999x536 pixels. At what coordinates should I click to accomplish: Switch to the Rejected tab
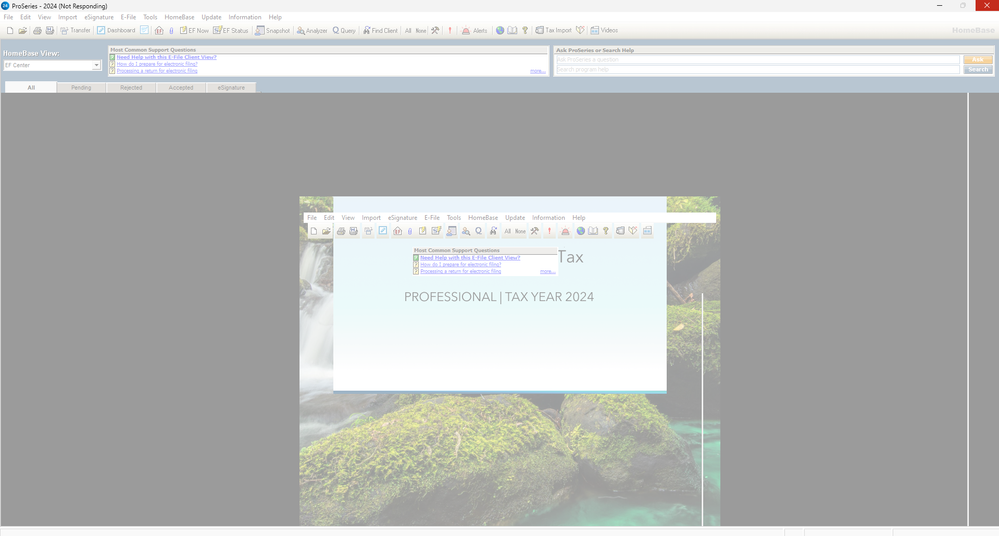click(131, 88)
